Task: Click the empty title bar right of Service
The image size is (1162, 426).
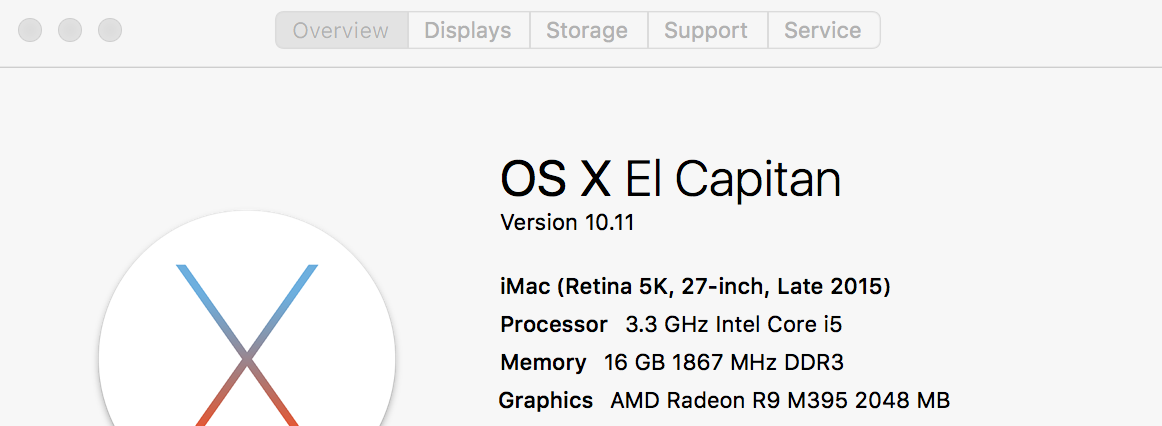Action: (x=1010, y=30)
